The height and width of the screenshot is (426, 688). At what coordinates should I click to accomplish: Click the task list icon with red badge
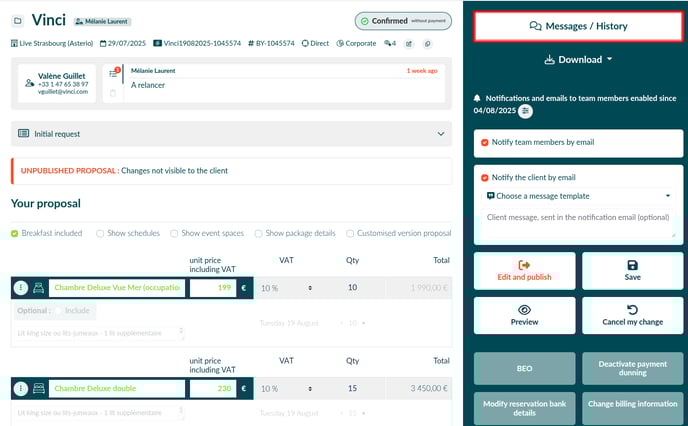point(114,73)
